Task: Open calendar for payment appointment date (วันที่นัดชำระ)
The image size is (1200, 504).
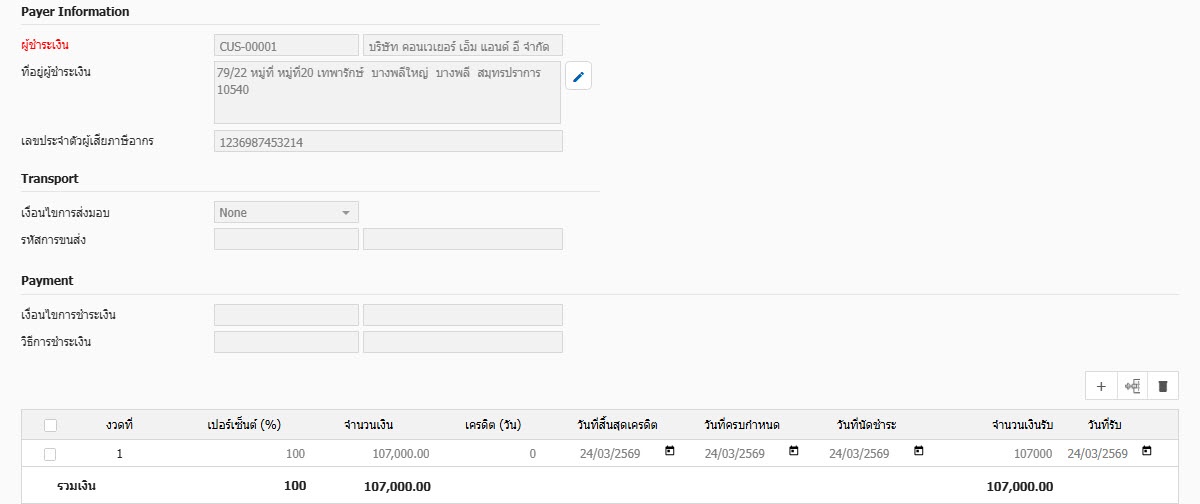Action: tap(918, 452)
